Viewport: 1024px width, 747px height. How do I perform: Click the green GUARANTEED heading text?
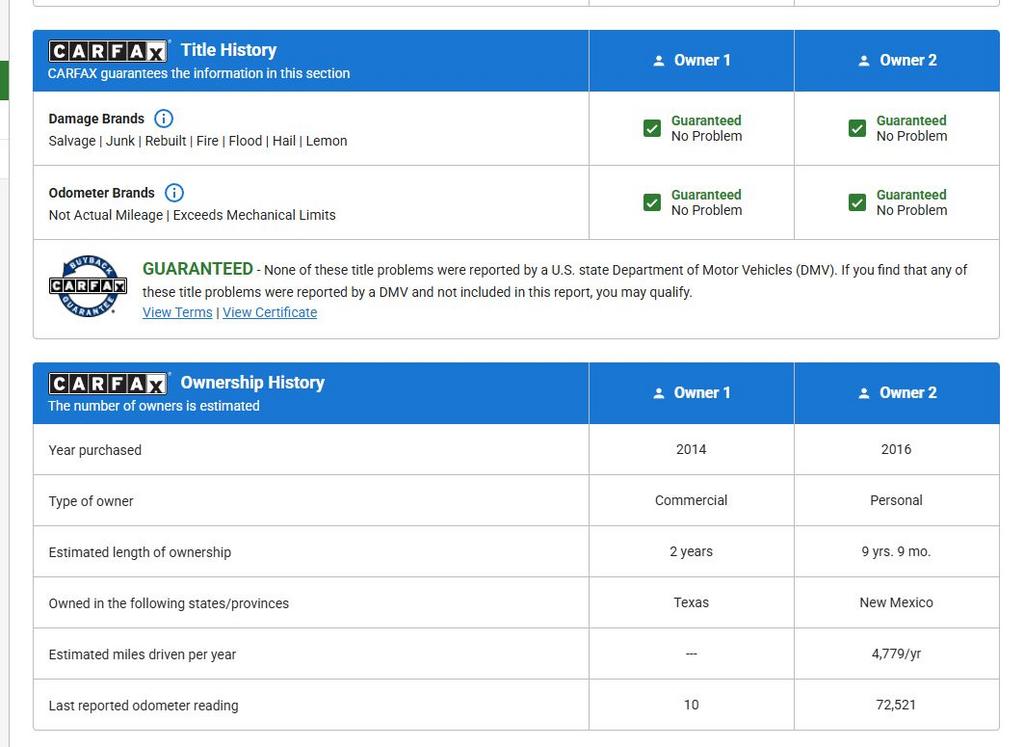pyautogui.click(x=198, y=269)
